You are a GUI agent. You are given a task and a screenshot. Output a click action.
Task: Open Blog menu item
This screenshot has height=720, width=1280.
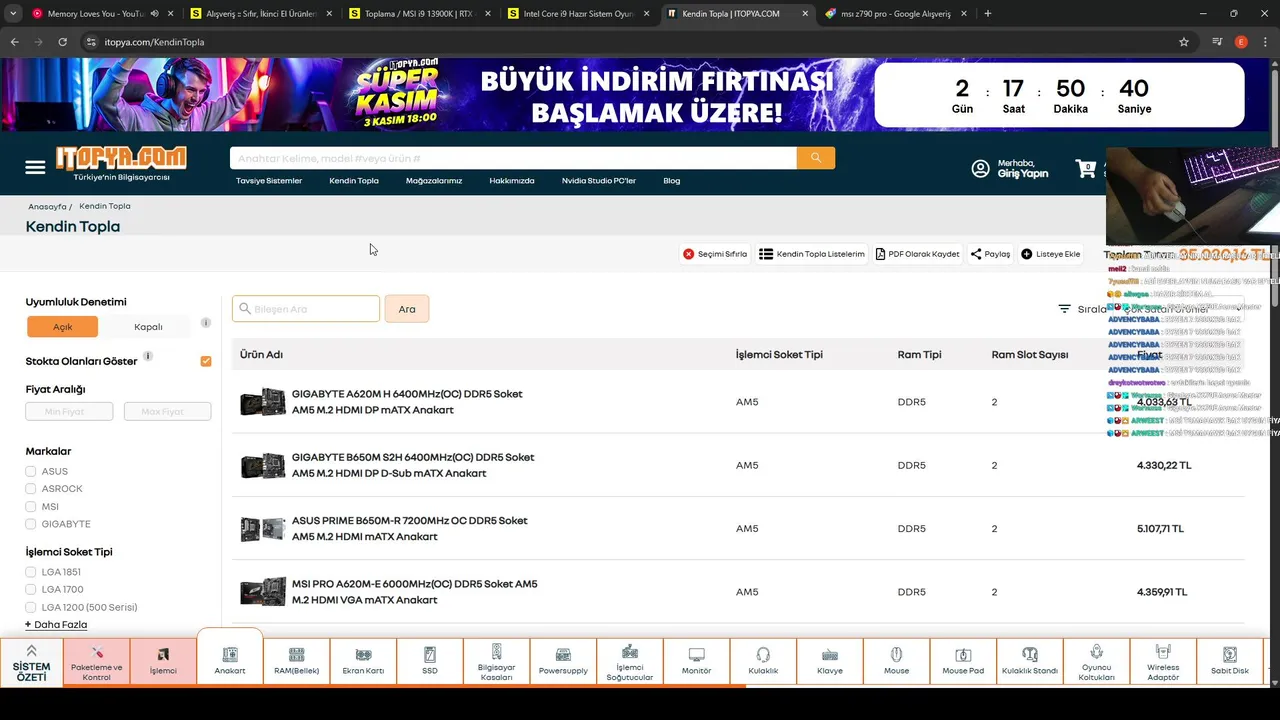(x=672, y=181)
